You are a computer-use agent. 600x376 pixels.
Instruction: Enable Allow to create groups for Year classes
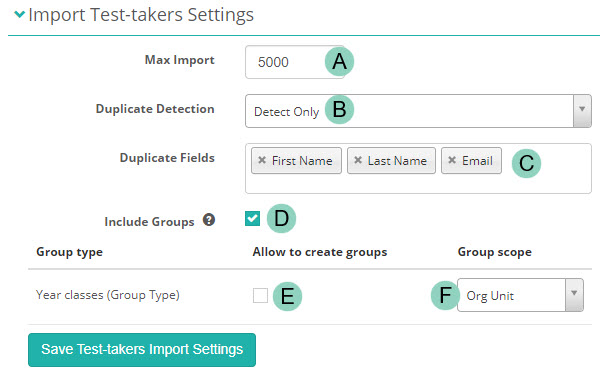tap(260, 295)
